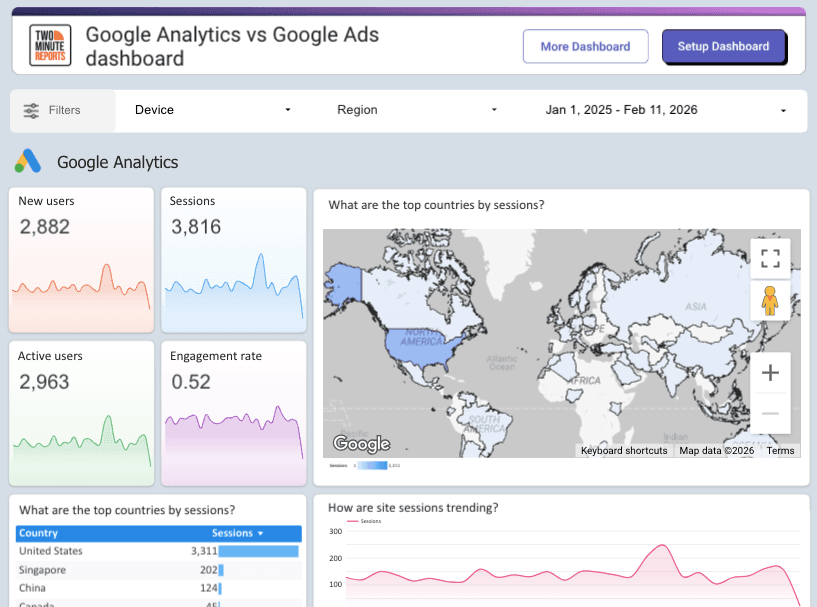817x607 pixels.
Task: Select the Google Analytics logo icon
Action: tap(27, 161)
